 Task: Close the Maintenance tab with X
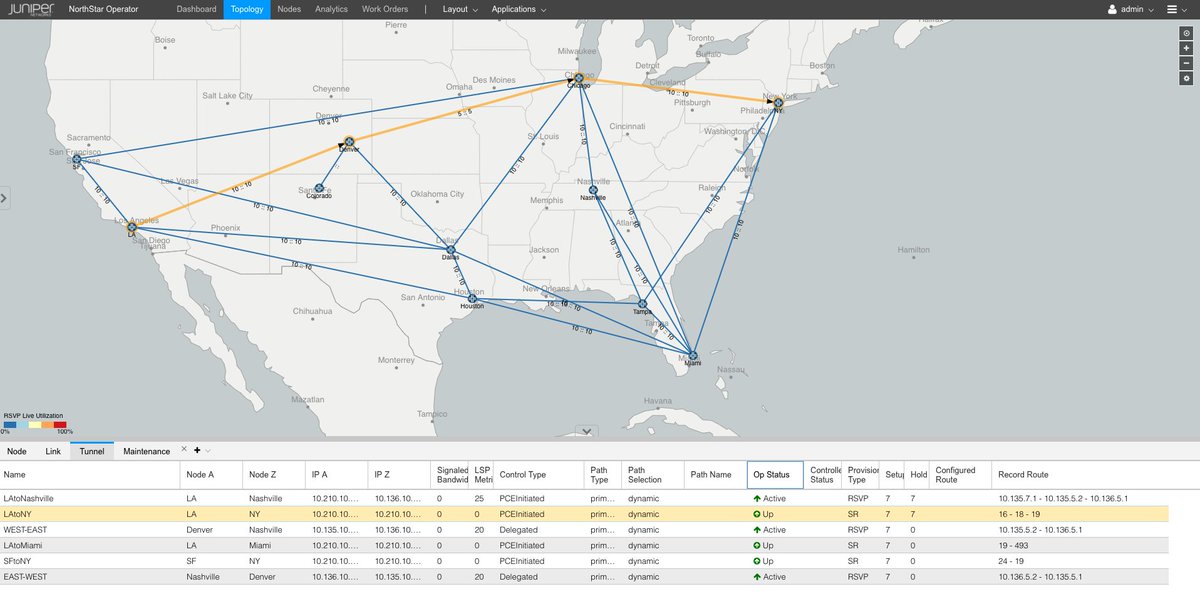(184, 450)
